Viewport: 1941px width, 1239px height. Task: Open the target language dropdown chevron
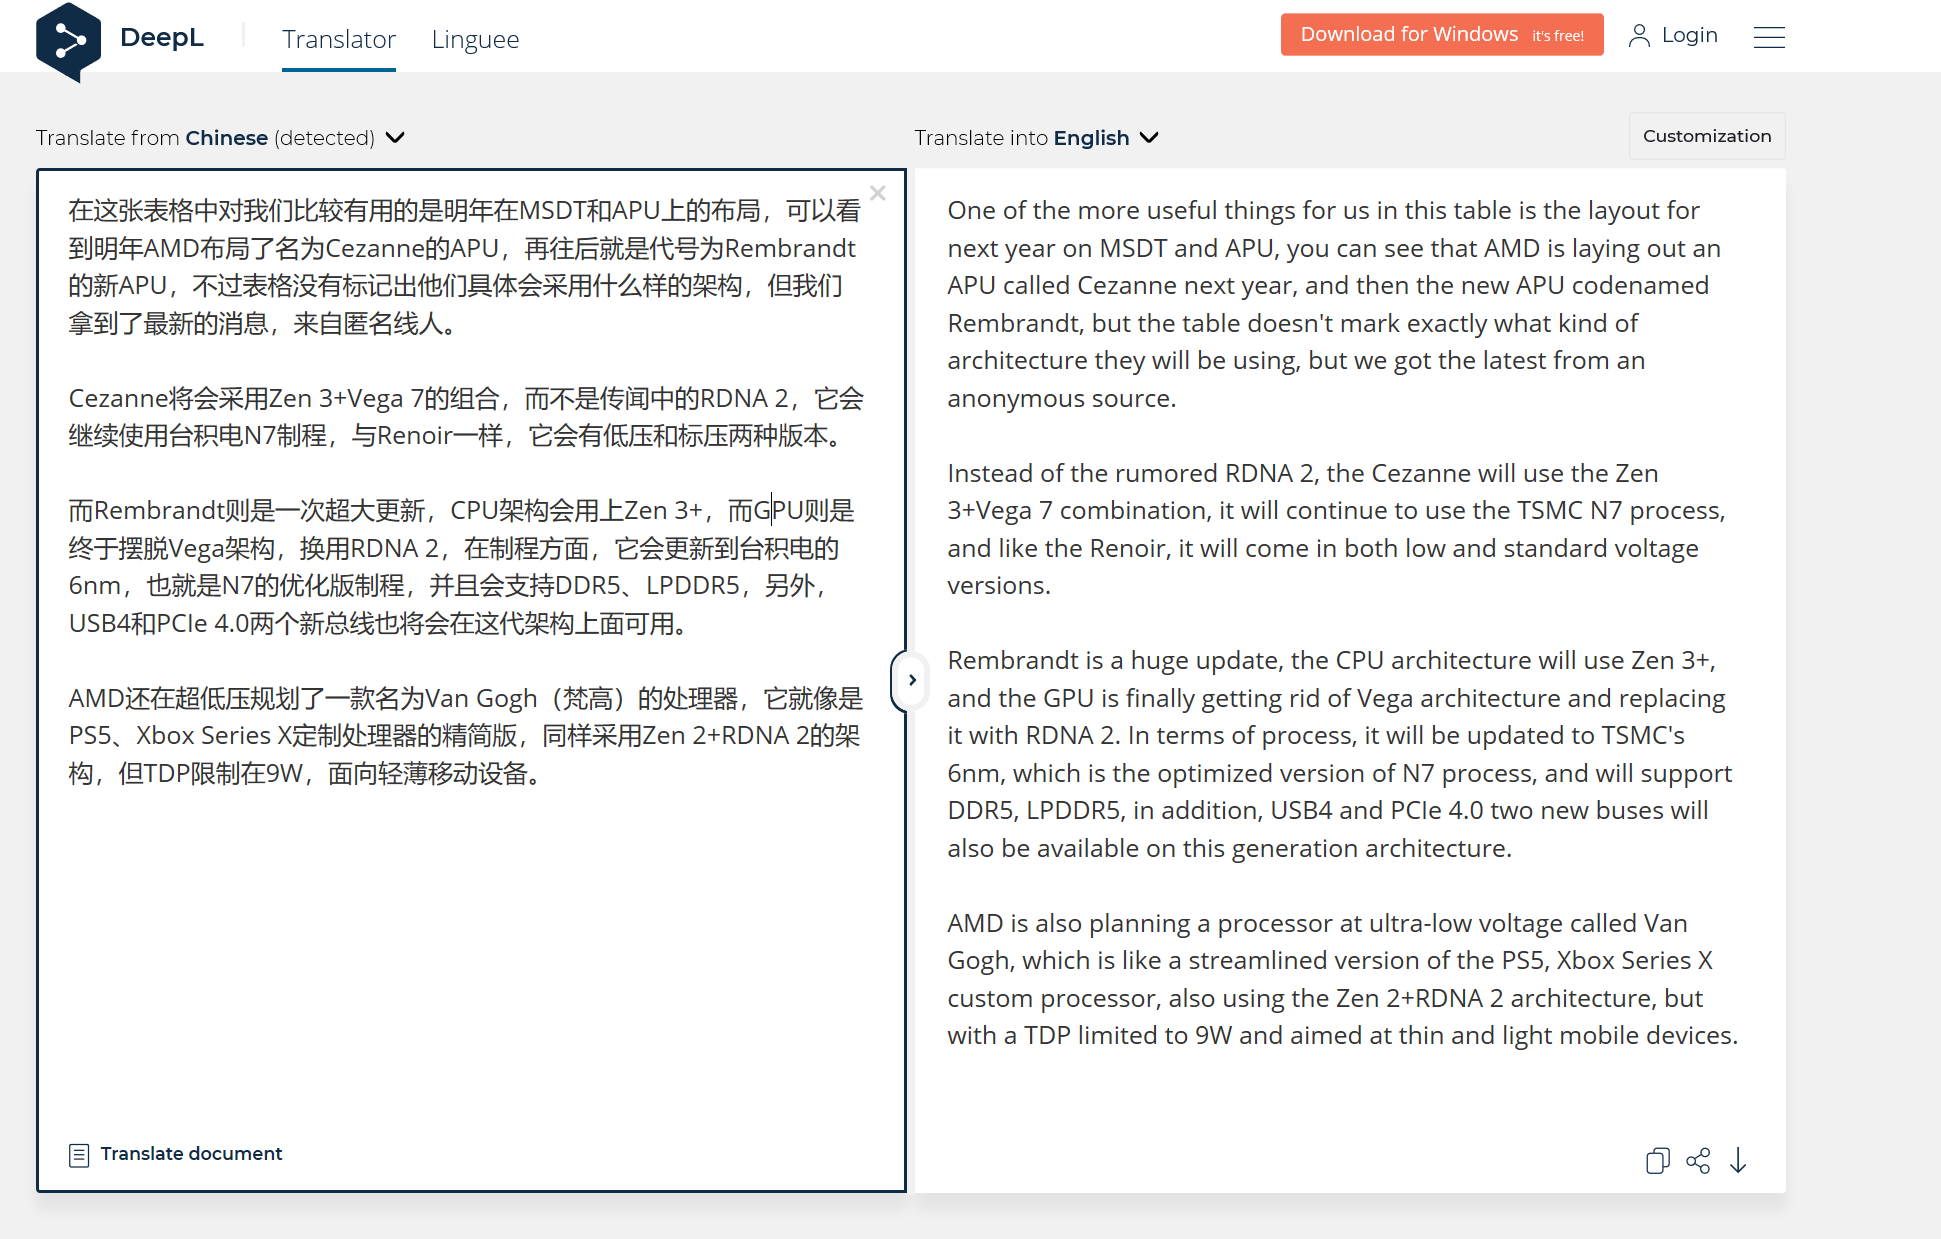pos(1149,137)
